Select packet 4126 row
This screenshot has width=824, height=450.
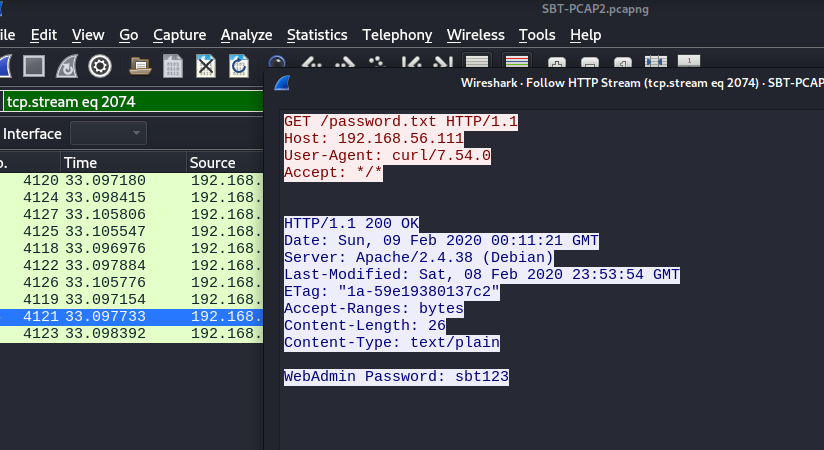tap(131, 282)
